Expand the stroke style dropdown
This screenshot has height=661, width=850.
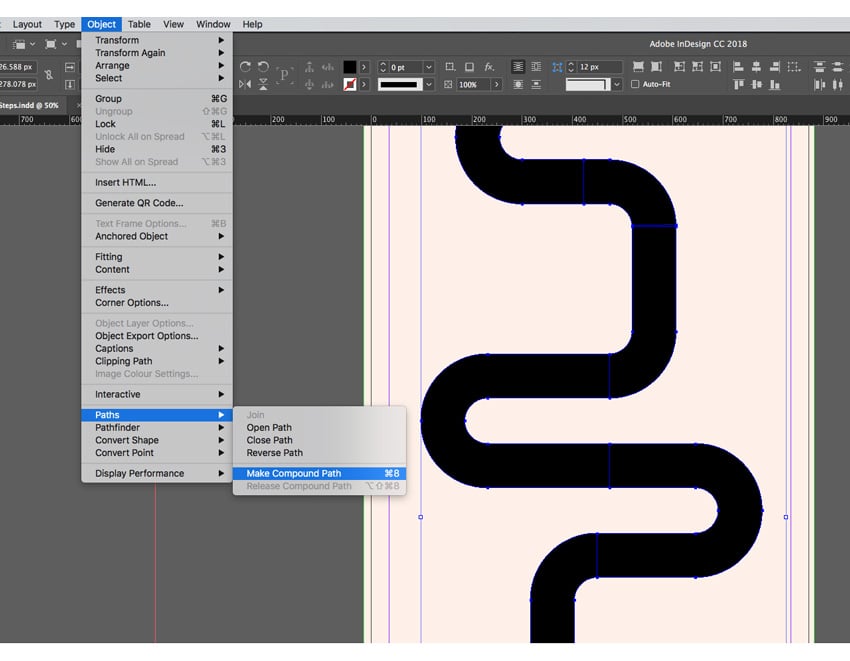430,85
